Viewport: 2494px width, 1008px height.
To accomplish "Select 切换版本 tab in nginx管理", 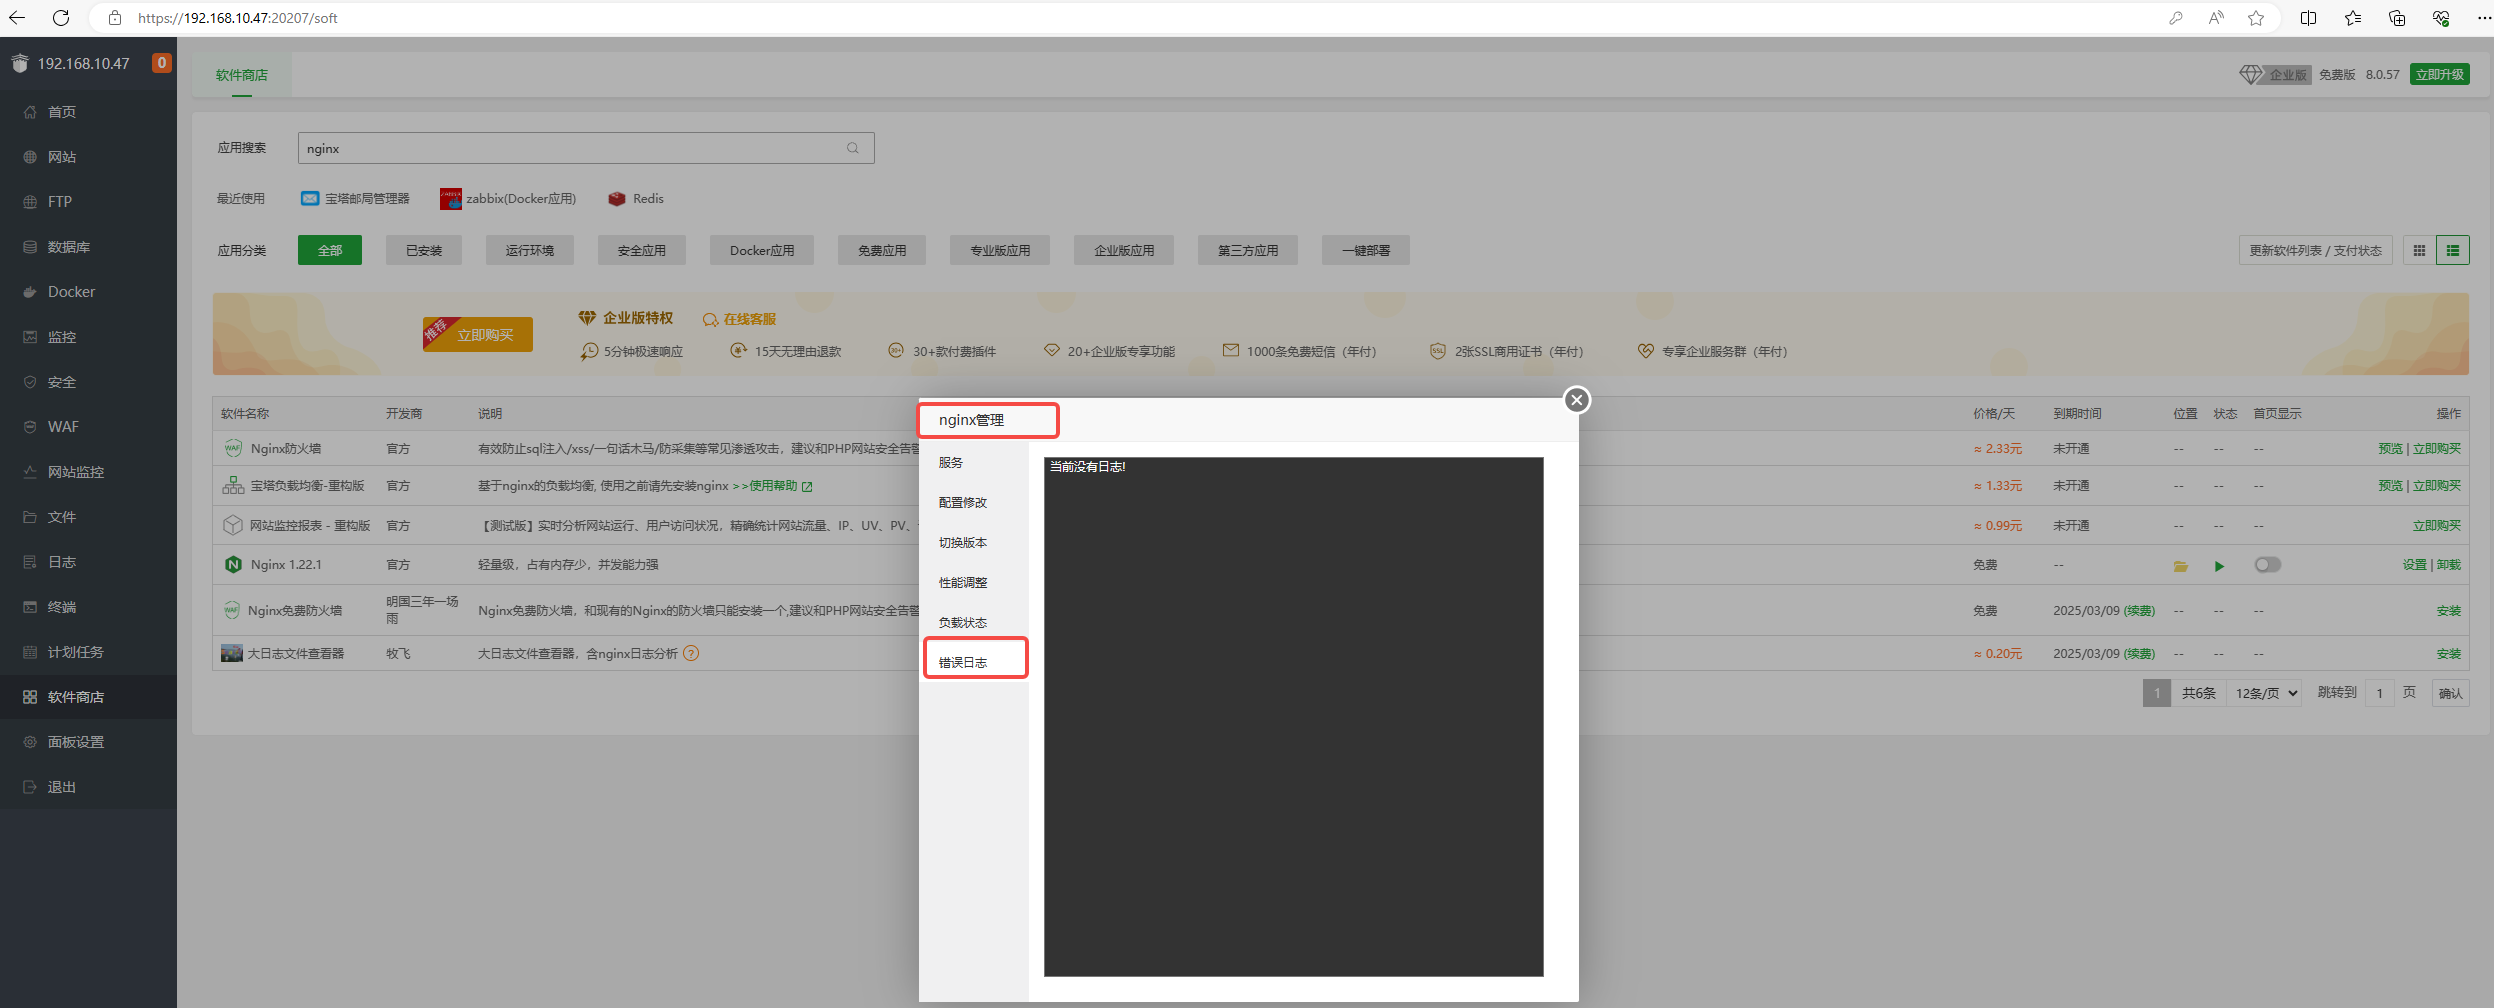I will [974, 543].
